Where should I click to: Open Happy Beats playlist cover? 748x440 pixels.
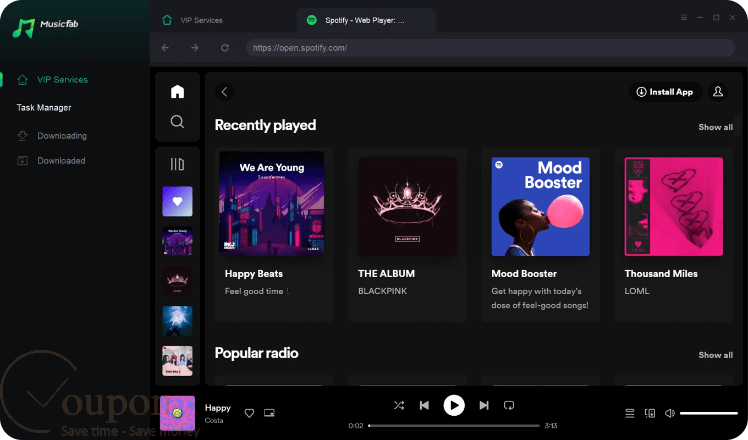pyautogui.click(x=272, y=204)
